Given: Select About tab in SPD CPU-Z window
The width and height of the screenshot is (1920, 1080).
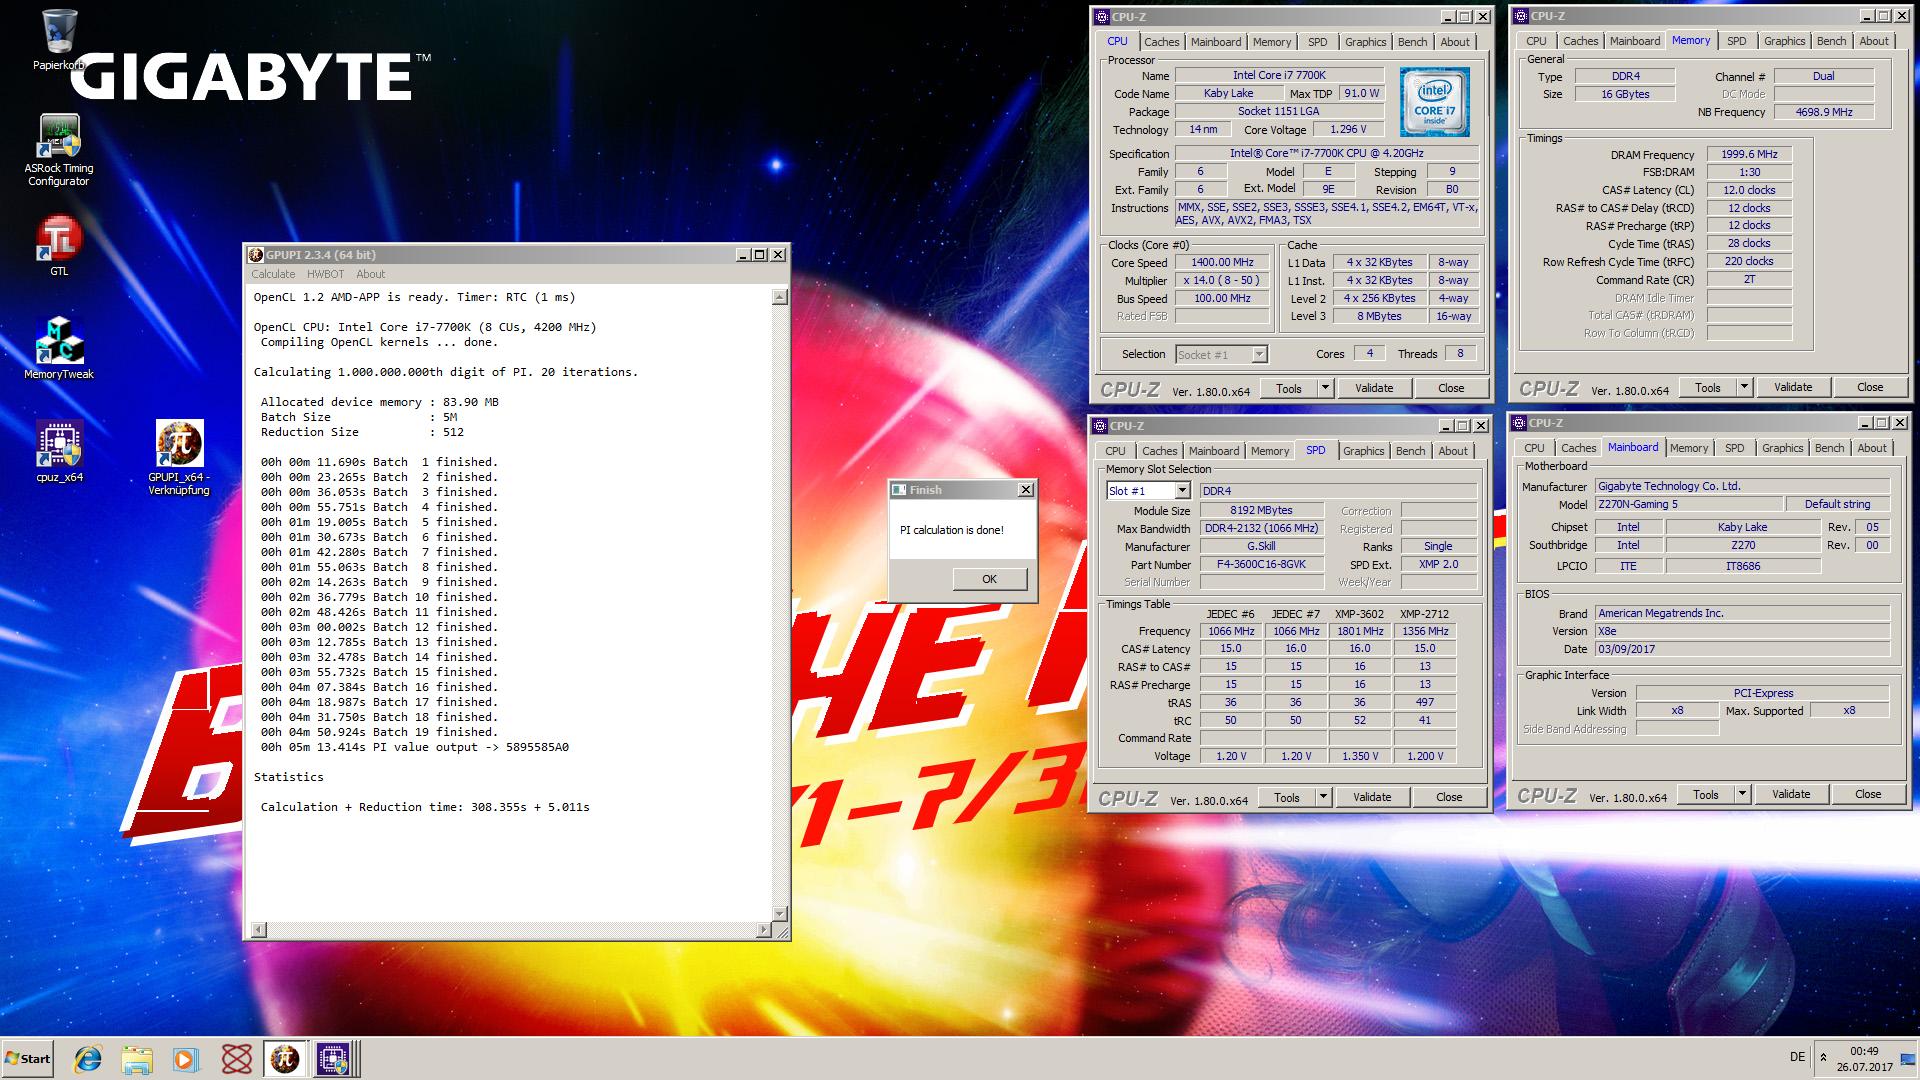Looking at the screenshot, I should (1452, 451).
